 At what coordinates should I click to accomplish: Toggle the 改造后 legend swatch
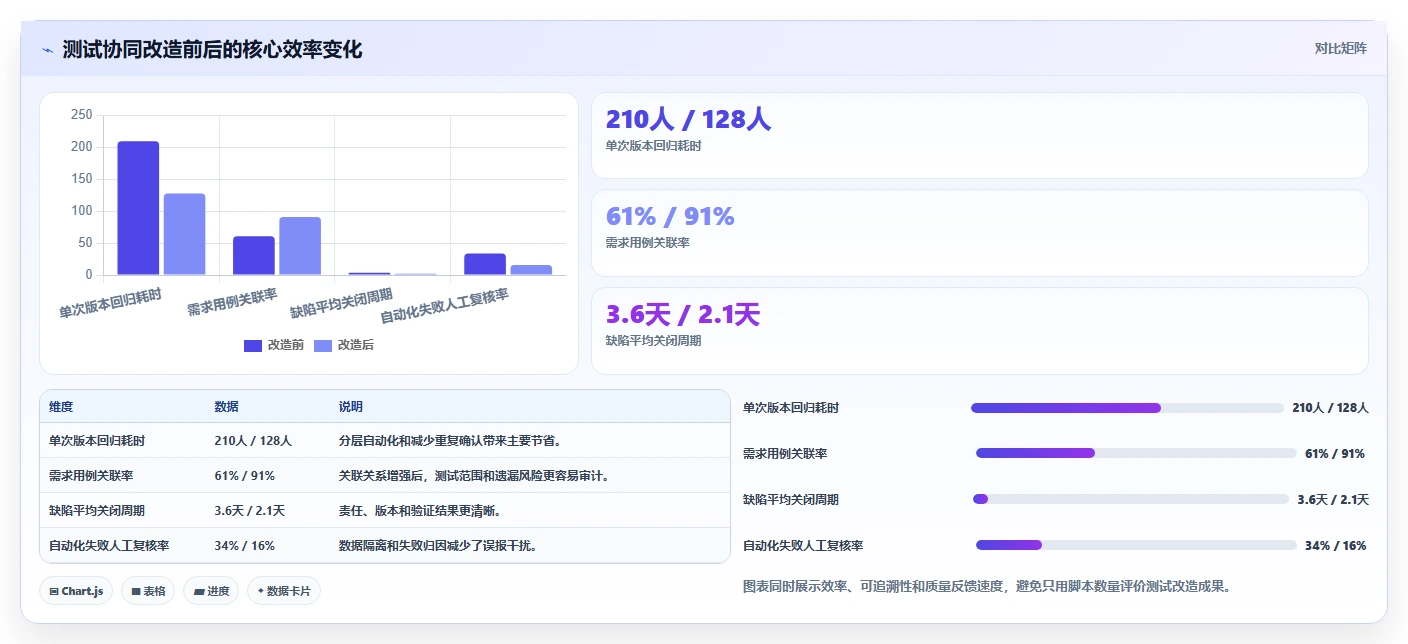[323, 345]
